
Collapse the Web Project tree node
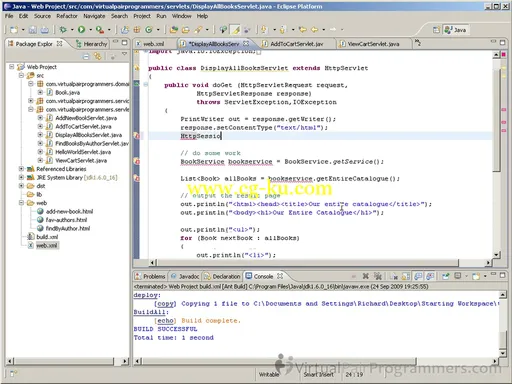tap(12, 67)
